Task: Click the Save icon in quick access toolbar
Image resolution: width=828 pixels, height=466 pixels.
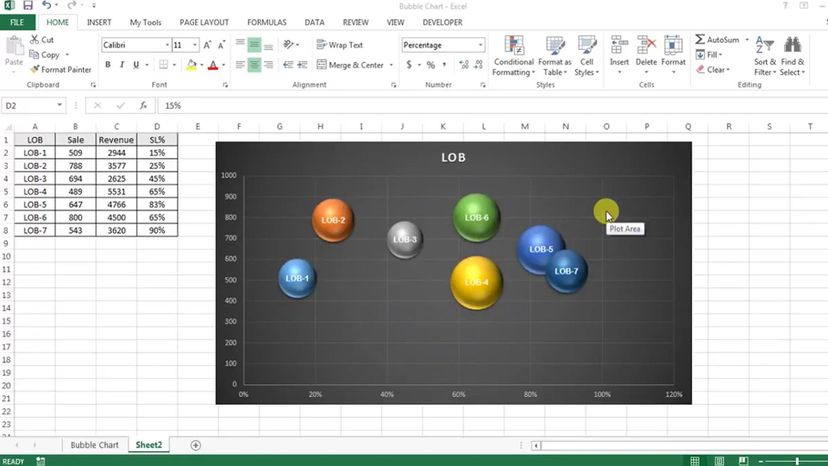Action: point(27,6)
